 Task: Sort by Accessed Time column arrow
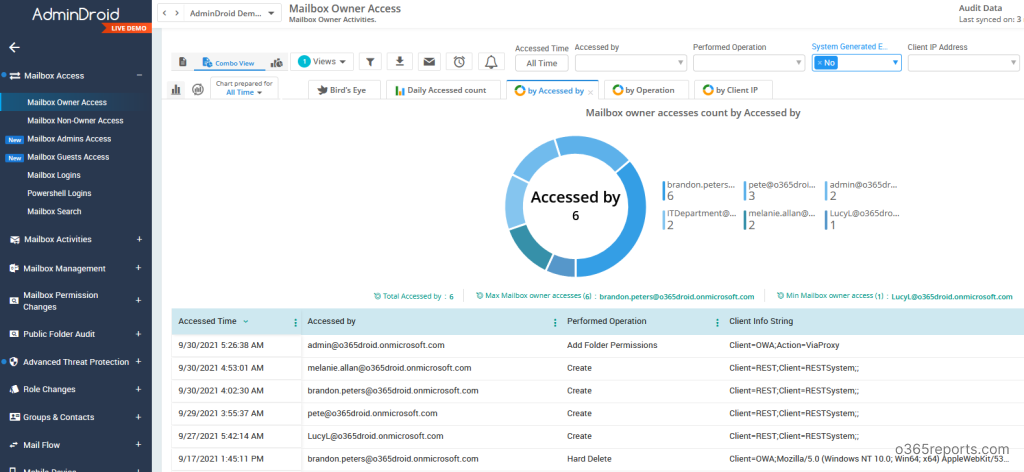coord(246,321)
